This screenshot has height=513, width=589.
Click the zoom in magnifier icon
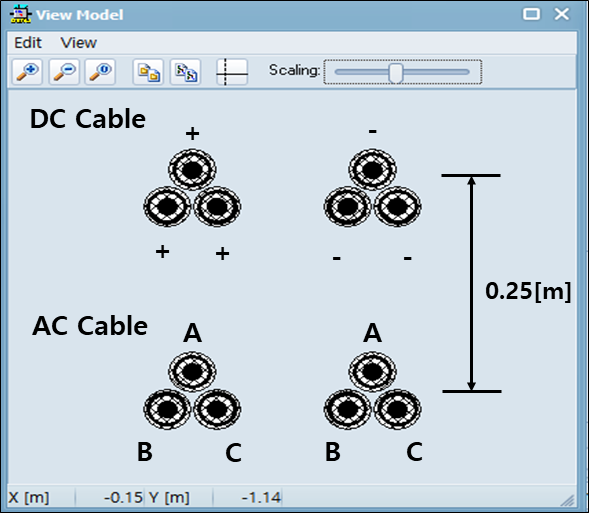tap(27, 72)
